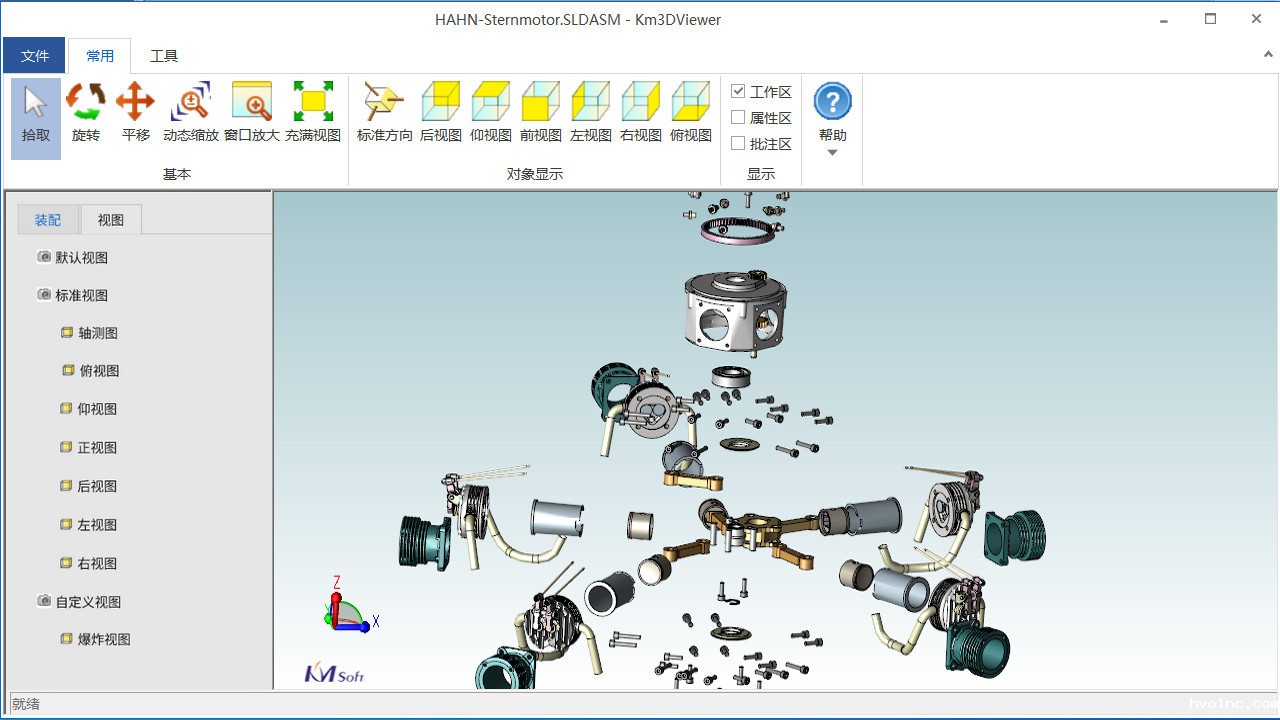Image resolution: width=1280 pixels, height=720 pixels.
Task: Switch to 俯视图 in the ribbon
Action: pyautogui.click(x=690, y=113)
